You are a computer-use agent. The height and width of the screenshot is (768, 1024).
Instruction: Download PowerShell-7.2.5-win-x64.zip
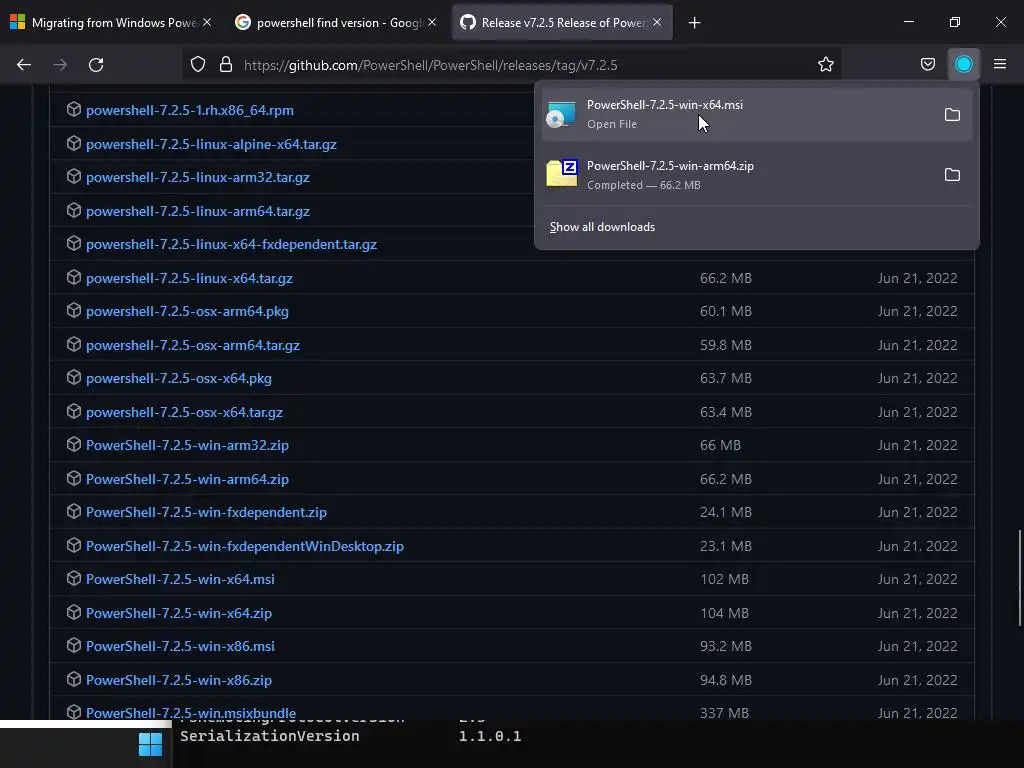tap(179, 613)
